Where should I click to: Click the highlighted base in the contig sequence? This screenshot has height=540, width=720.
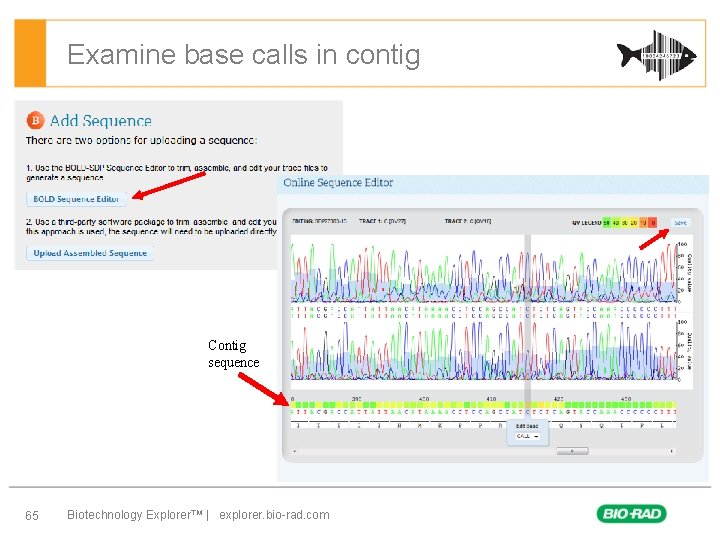528,412
